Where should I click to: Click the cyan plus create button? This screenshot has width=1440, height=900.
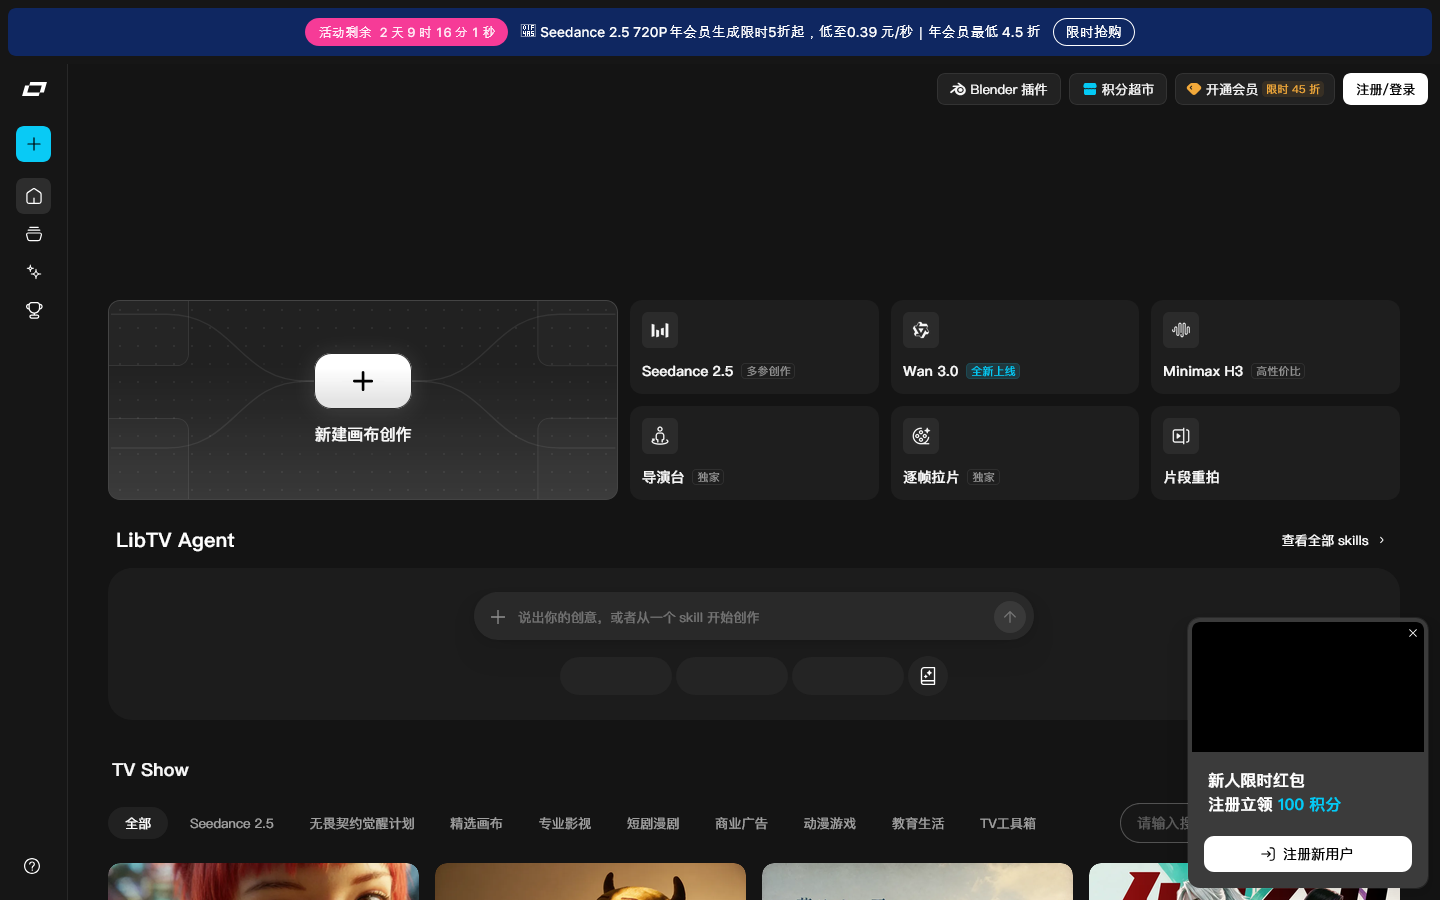click(34, 144)
